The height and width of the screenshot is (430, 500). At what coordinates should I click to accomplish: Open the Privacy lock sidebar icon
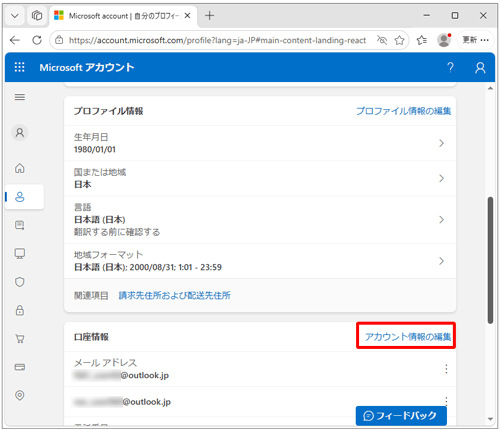point(20,310)
